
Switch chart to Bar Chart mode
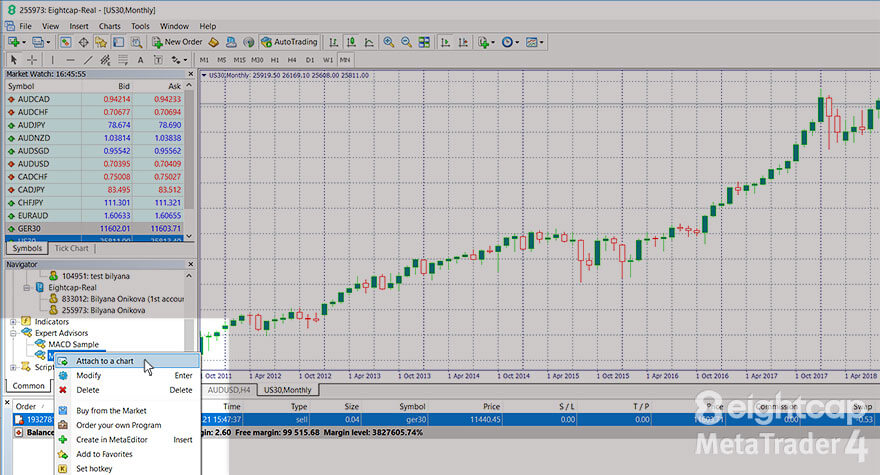pos(333,42)
